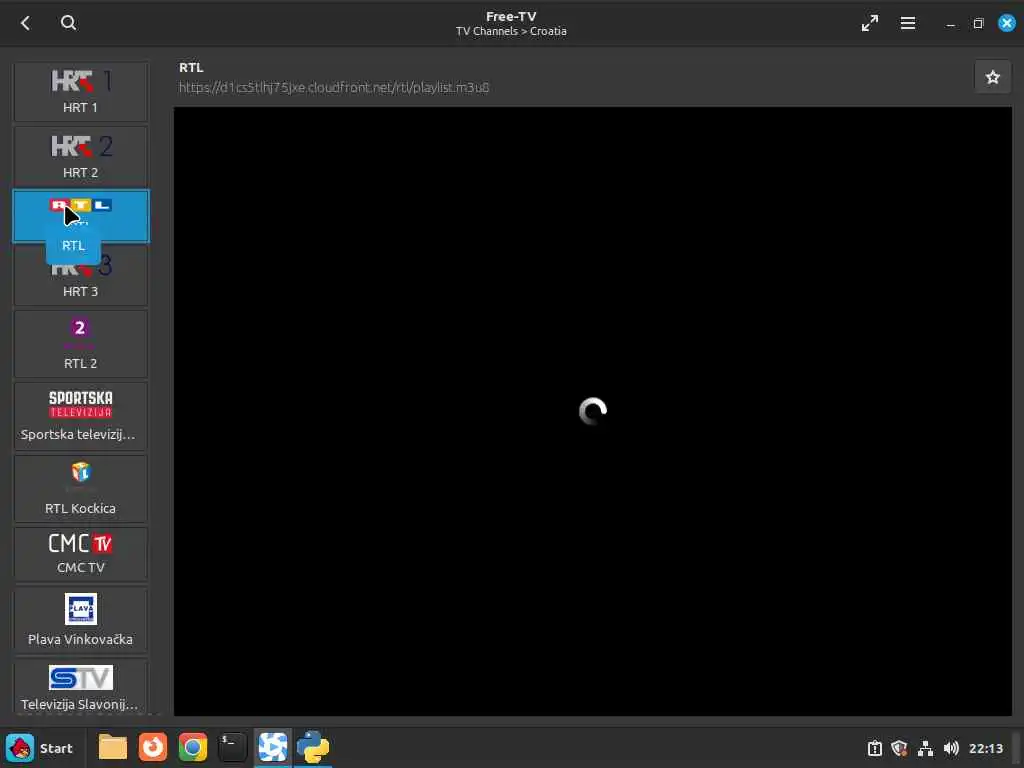Open the hamburger menu
This screenshot has height=768, width=1024.
pos(907,24)
